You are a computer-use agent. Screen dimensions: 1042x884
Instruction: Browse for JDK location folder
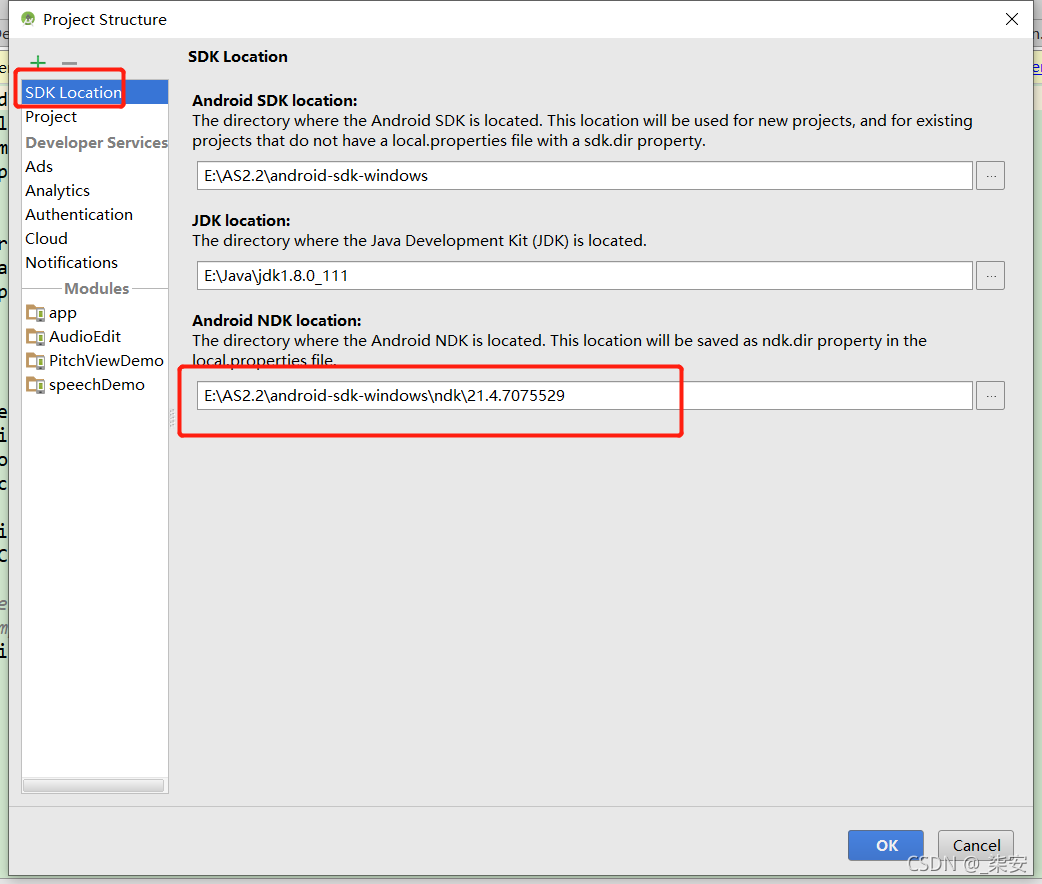pos(990,275)
